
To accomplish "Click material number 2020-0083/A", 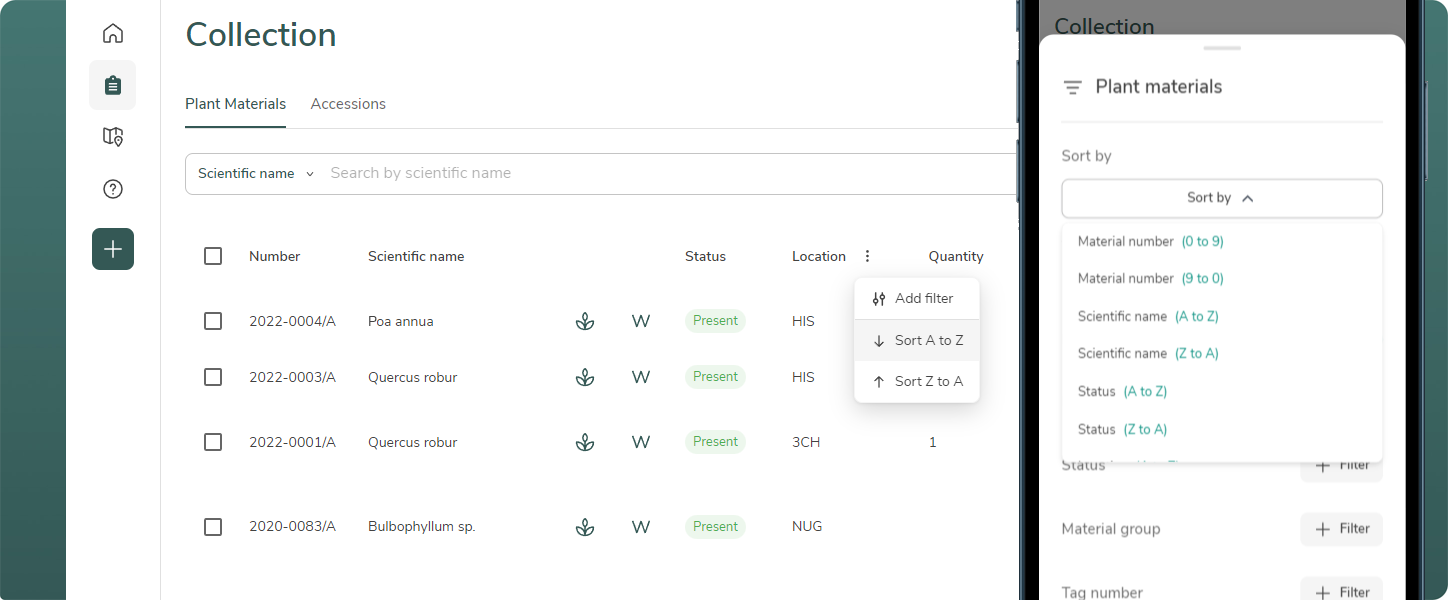I will [292, 527].
